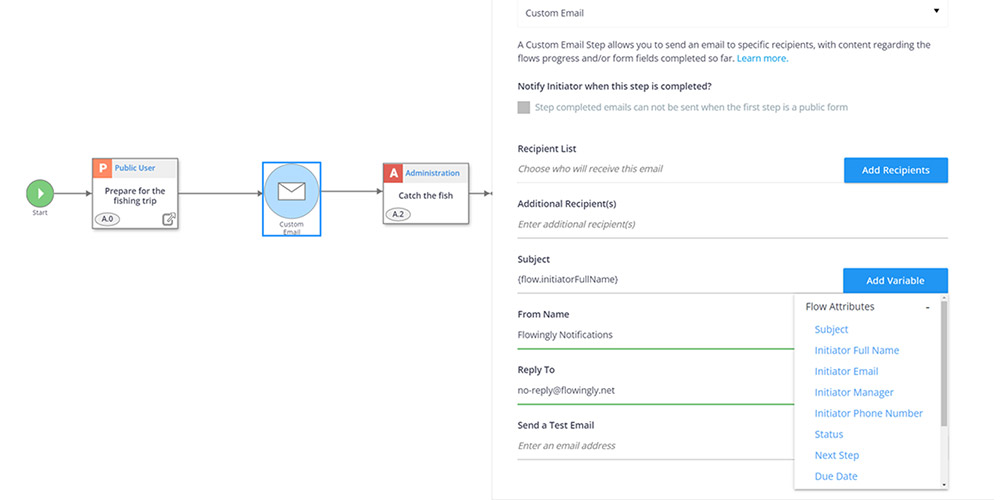The image size is (1000, 500).
Task: Pick Initiator Manager from variable list
Action: (854, 392)
